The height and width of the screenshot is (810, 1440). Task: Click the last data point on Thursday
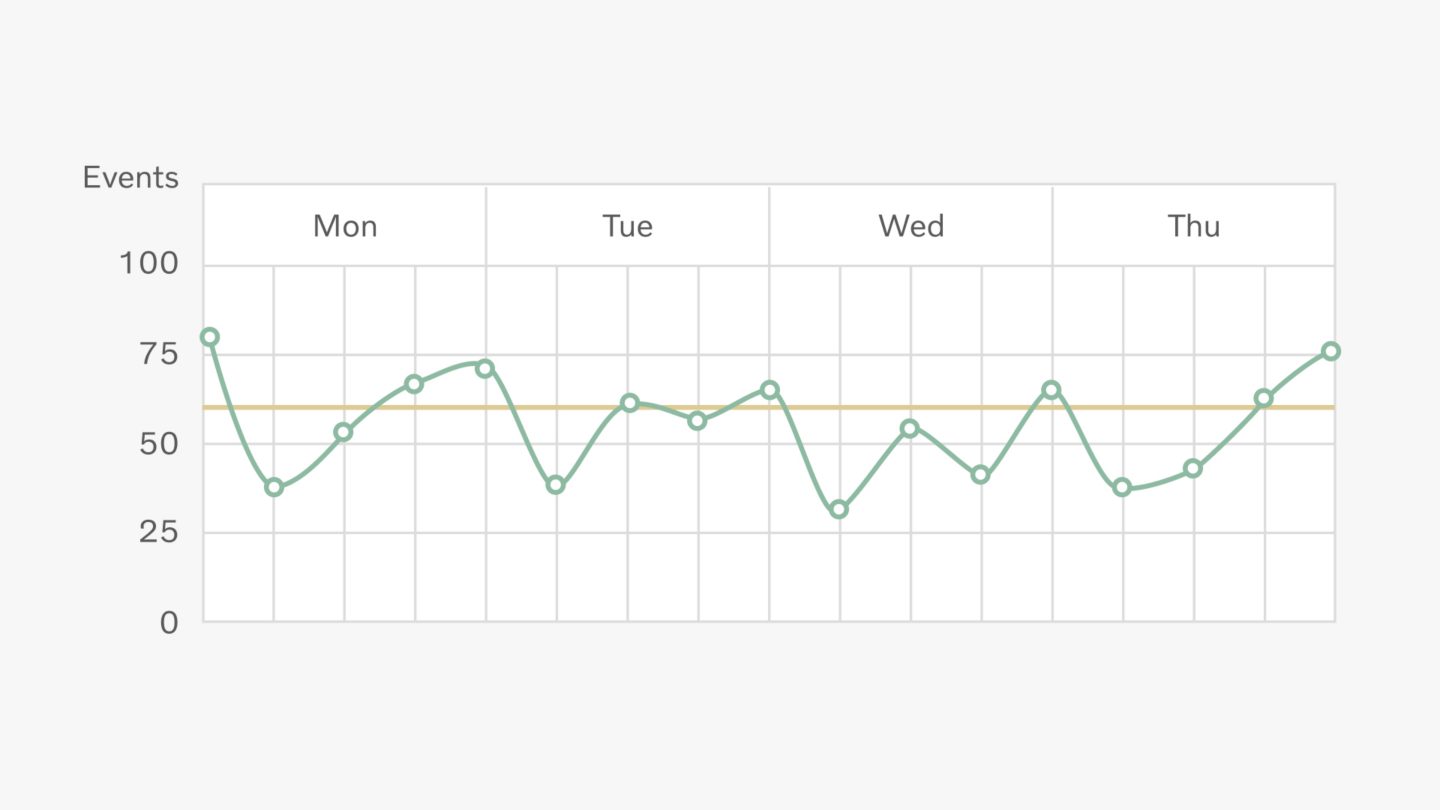click(x=1331, y=351)
